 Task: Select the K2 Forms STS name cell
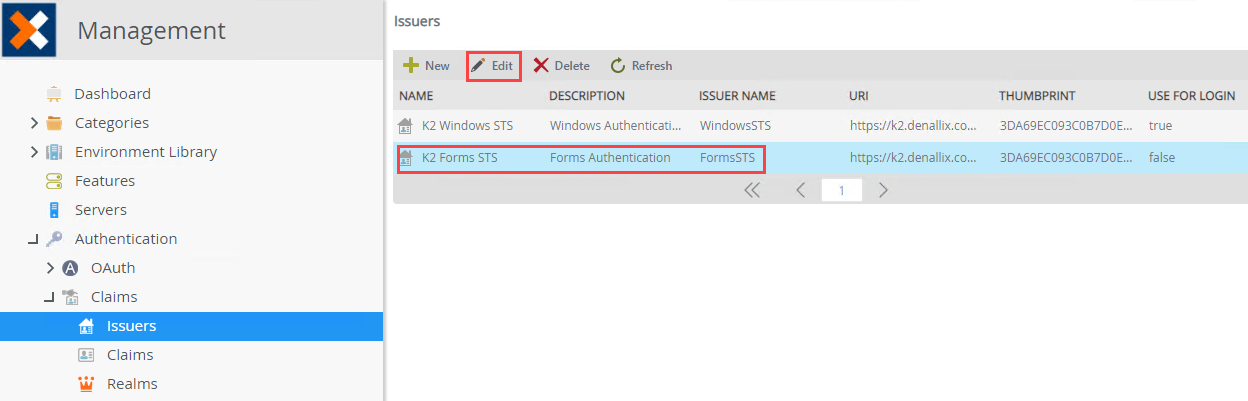pos(460,158)
